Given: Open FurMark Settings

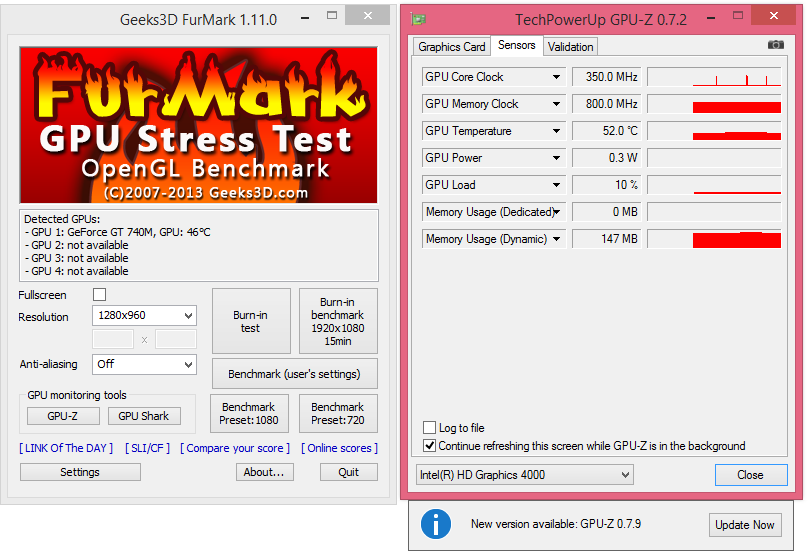Looking at the screenshot, I should point(80,472).
